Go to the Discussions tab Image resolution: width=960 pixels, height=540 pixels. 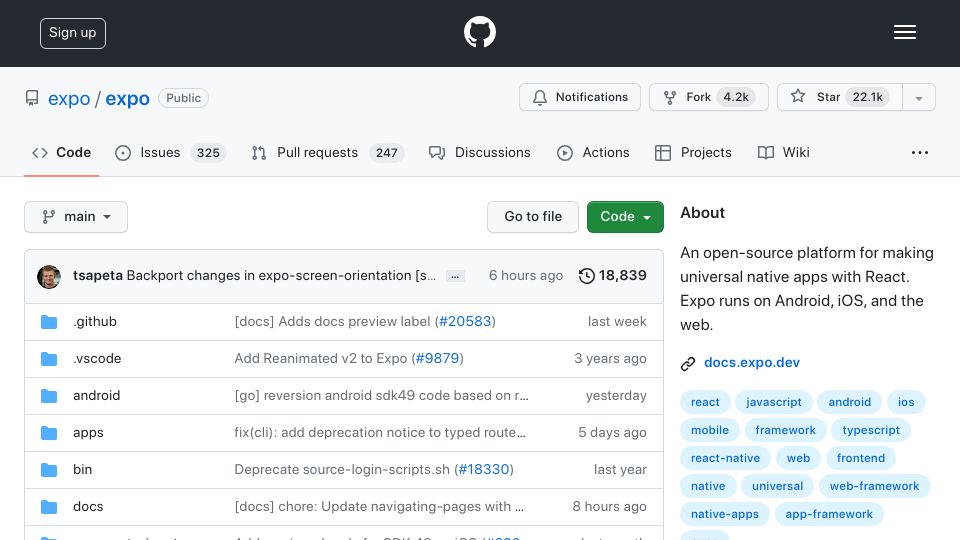pos(479,152)
